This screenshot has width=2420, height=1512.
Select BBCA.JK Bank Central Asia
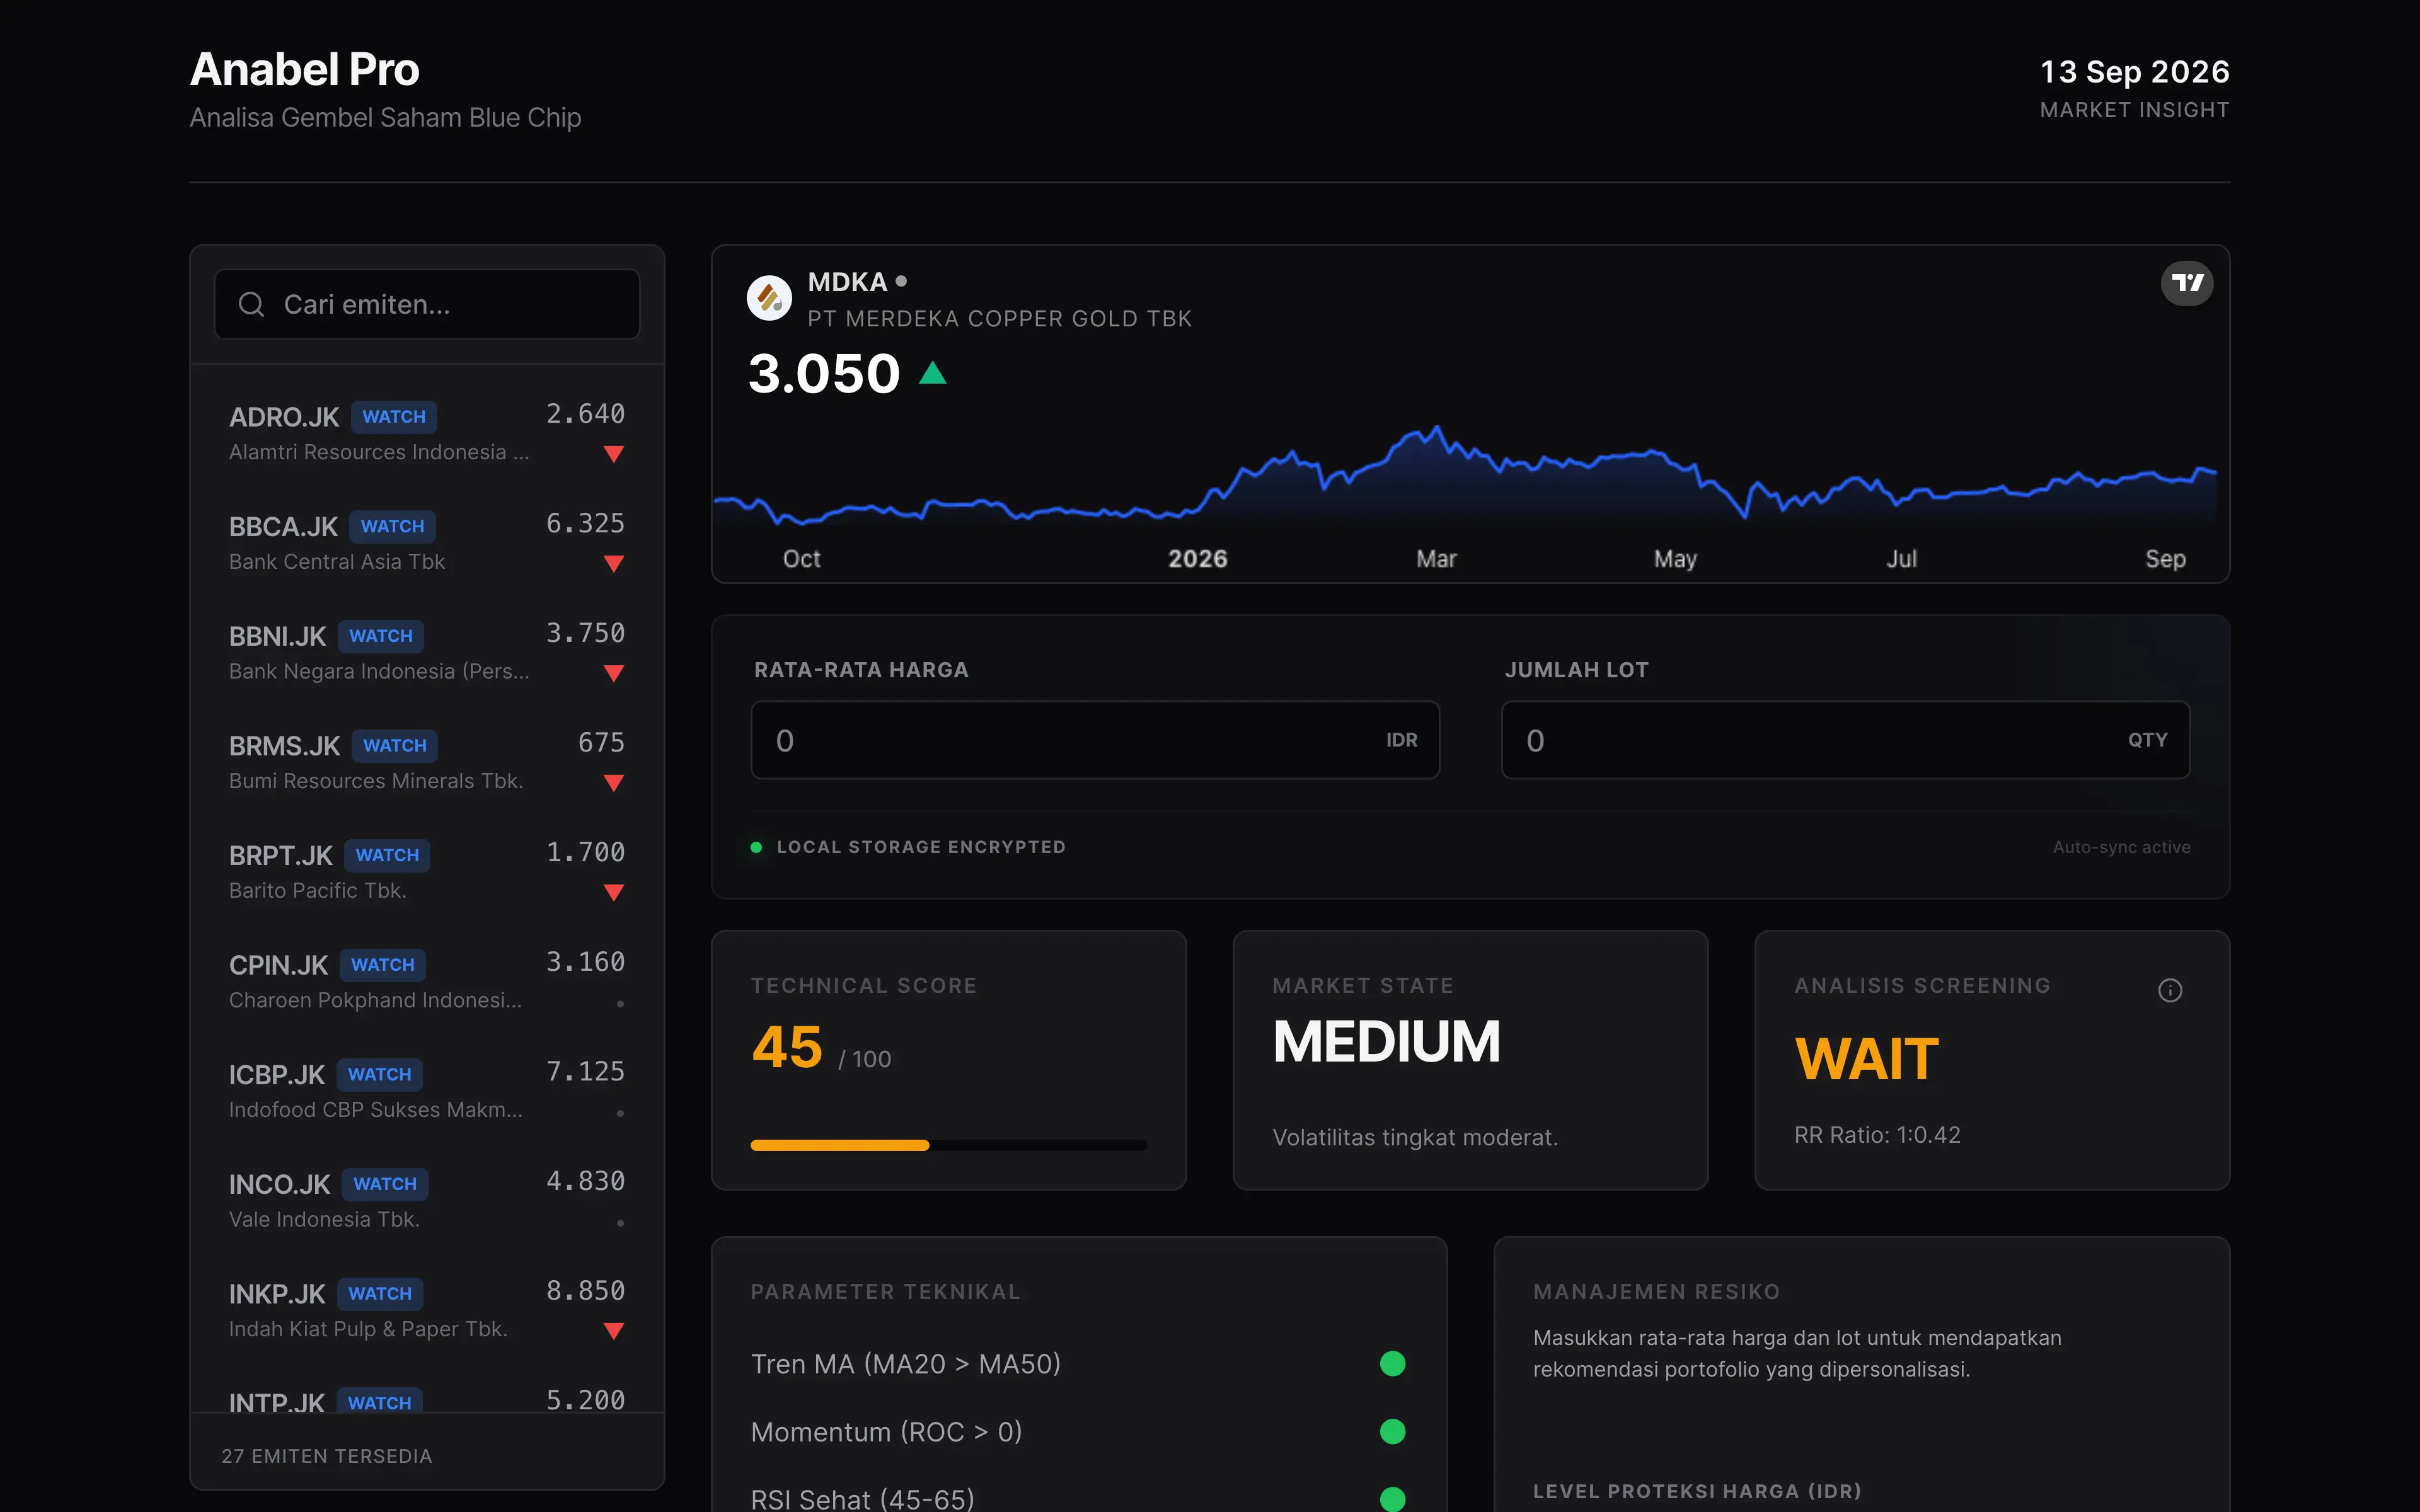[x=427, y=543]
